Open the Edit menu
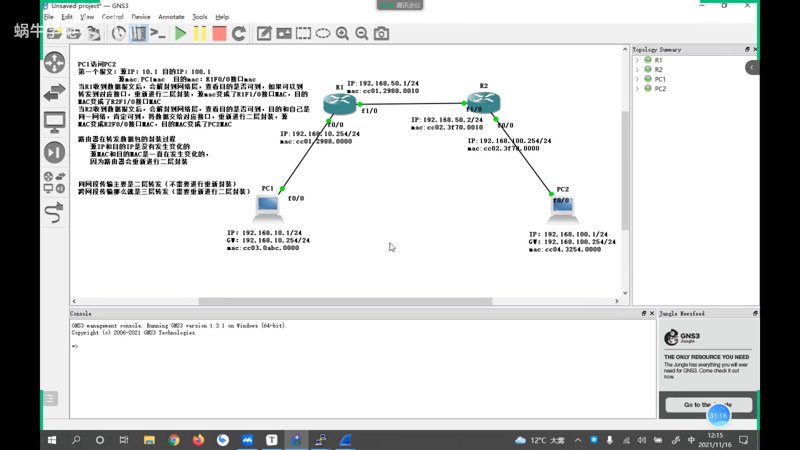 pos(67,17)
